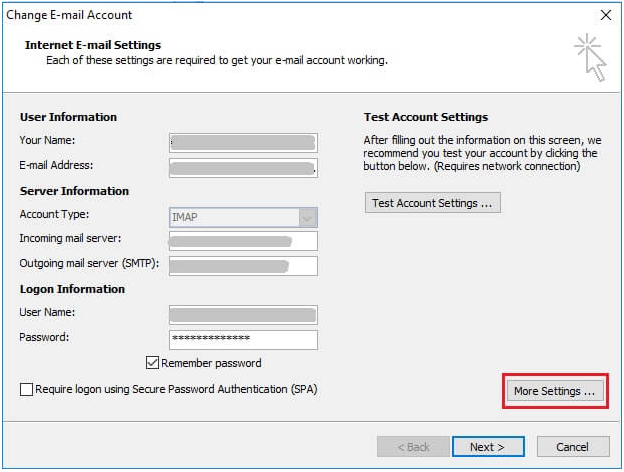Click the Server Information section heading
The height and width of the screenshot is (472, 624).
(74, 191)
